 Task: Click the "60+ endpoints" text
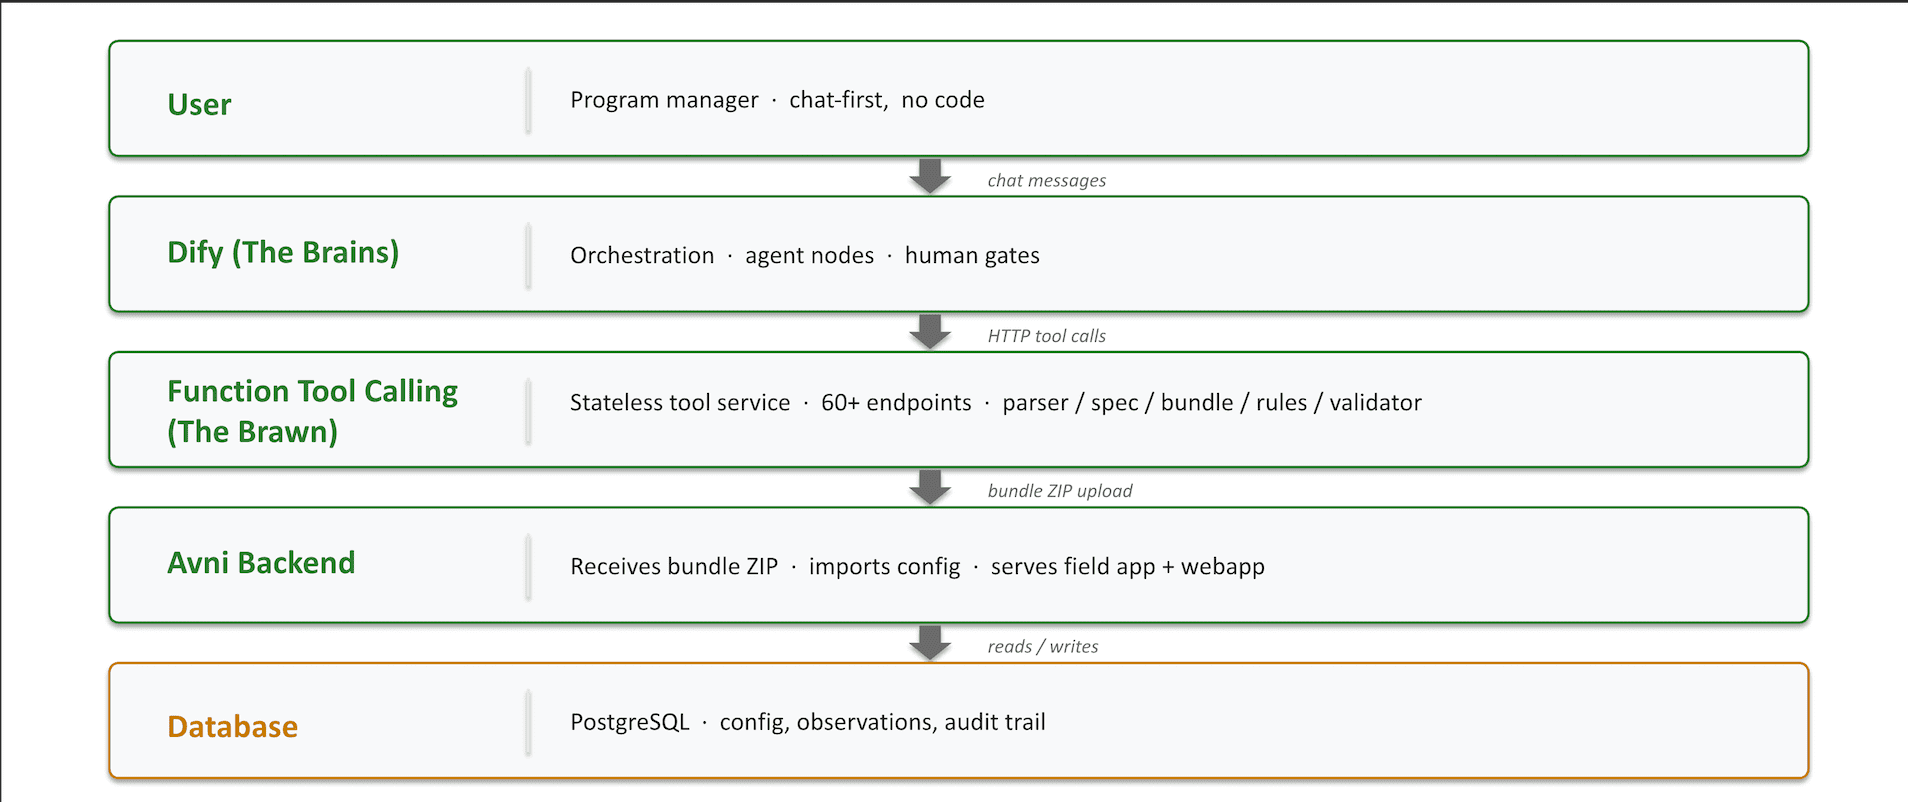896,403
